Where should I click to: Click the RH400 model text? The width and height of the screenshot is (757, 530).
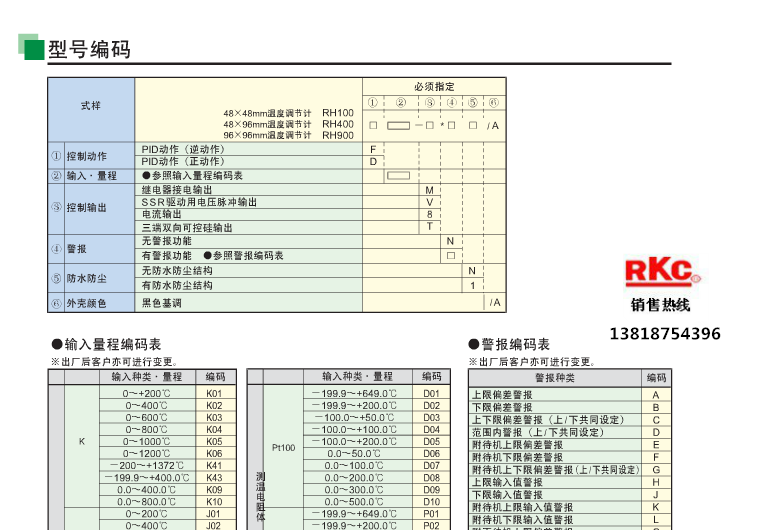coord(338,124)
